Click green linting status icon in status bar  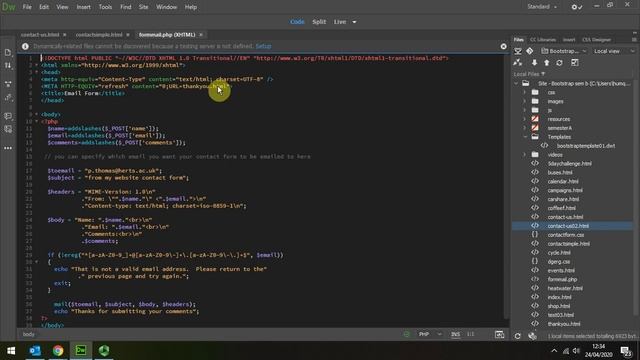coord(407,334)
